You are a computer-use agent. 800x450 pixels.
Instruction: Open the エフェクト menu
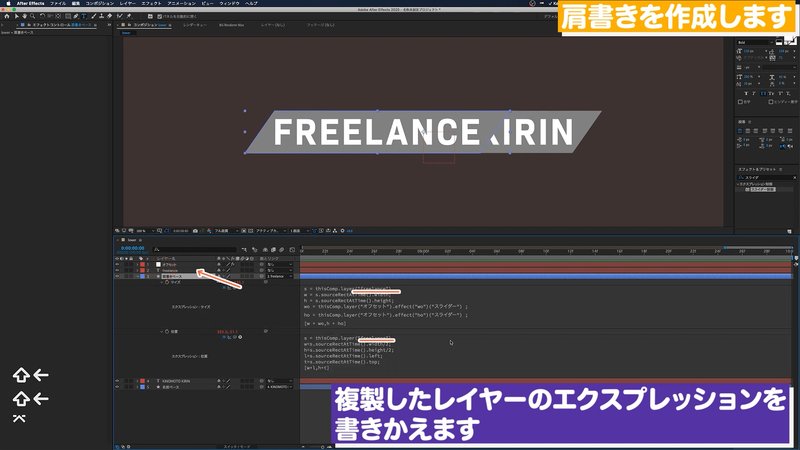(151, 3)
